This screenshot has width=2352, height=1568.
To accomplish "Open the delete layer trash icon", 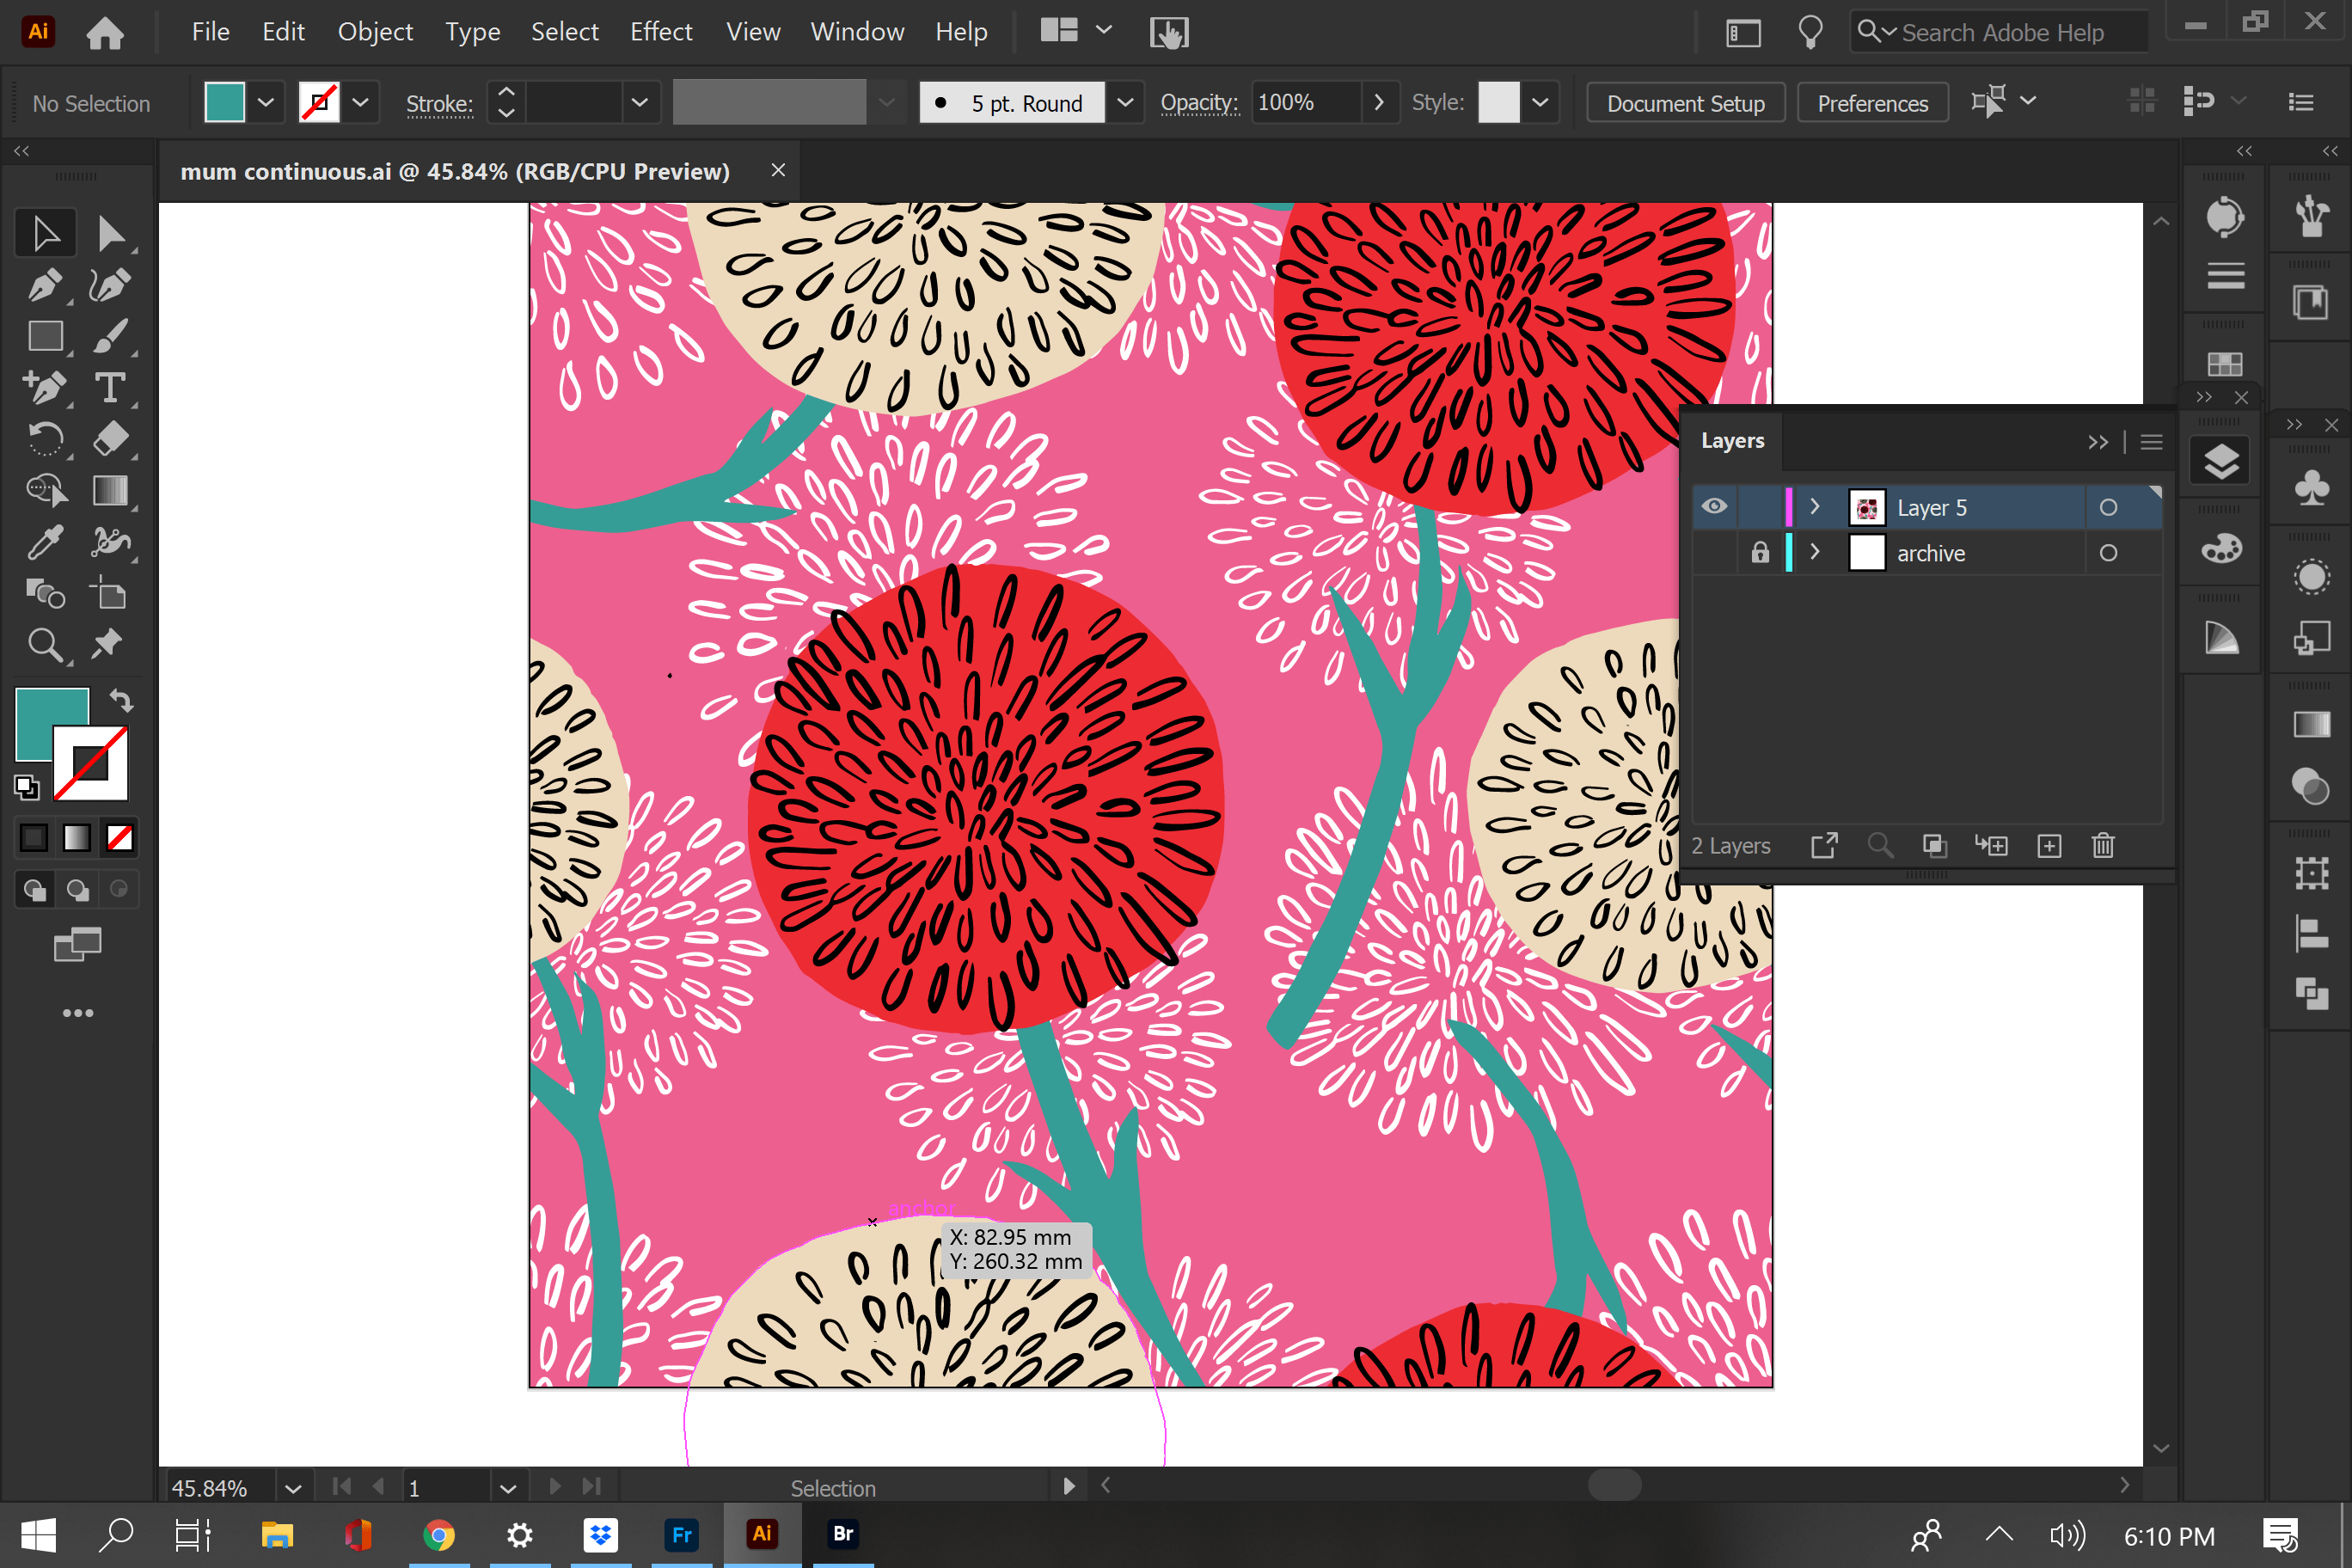I will [2102, 845].
